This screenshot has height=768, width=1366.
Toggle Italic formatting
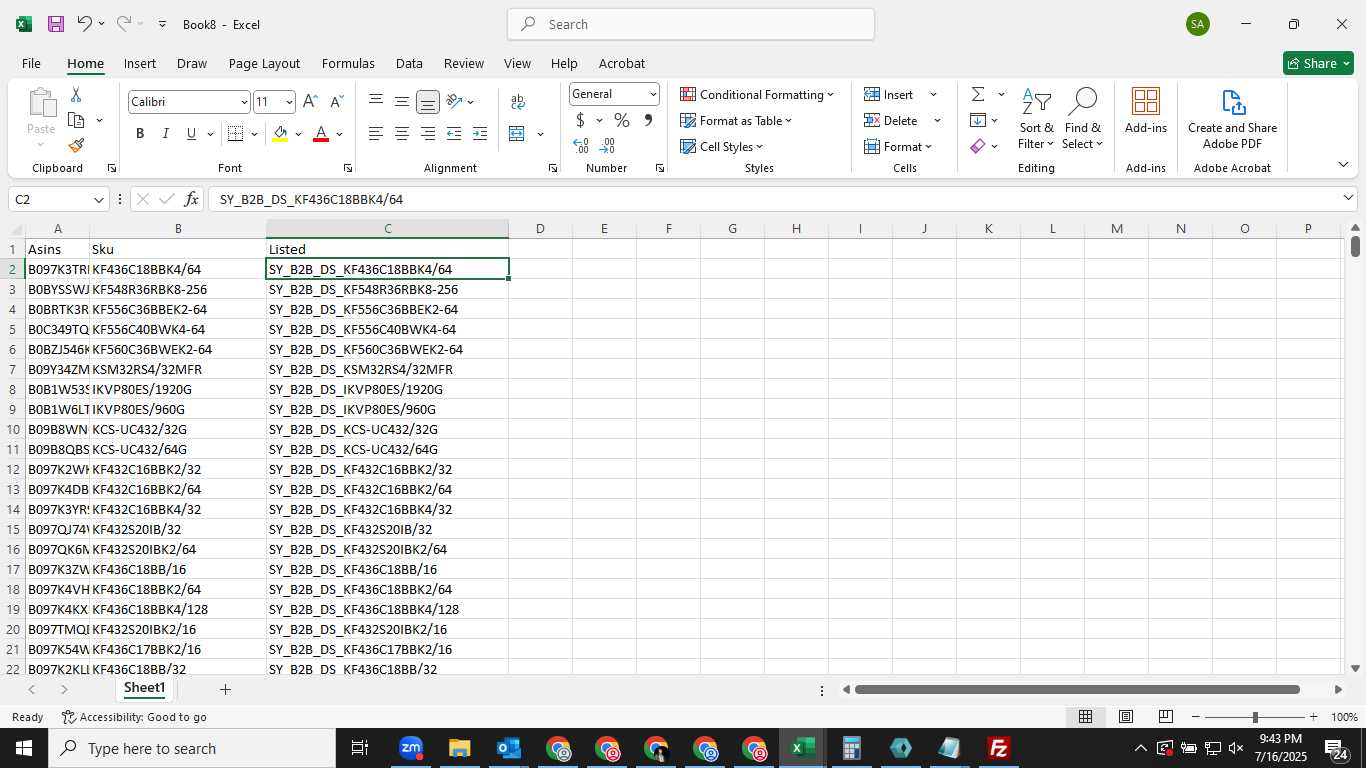point(166,134)
